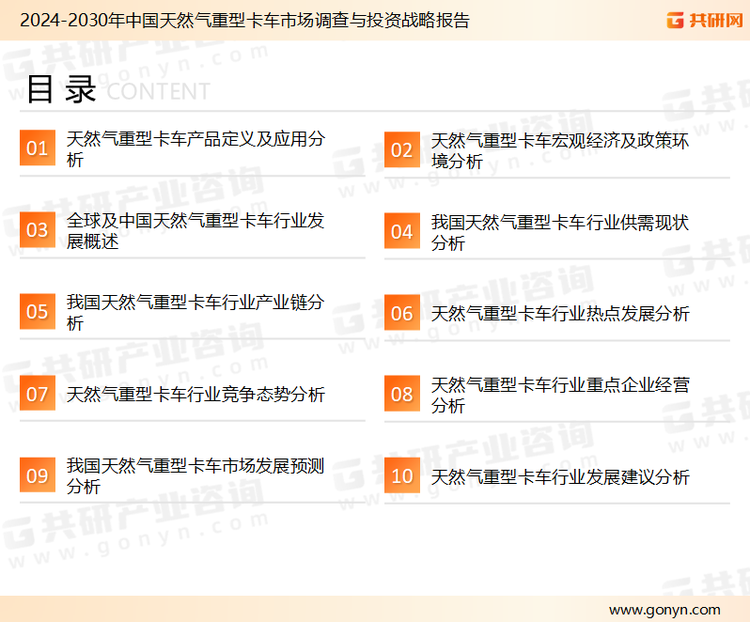Open www.gonyn.com link in footer
This screenshot has height=622, width=750.
(664, 609)
